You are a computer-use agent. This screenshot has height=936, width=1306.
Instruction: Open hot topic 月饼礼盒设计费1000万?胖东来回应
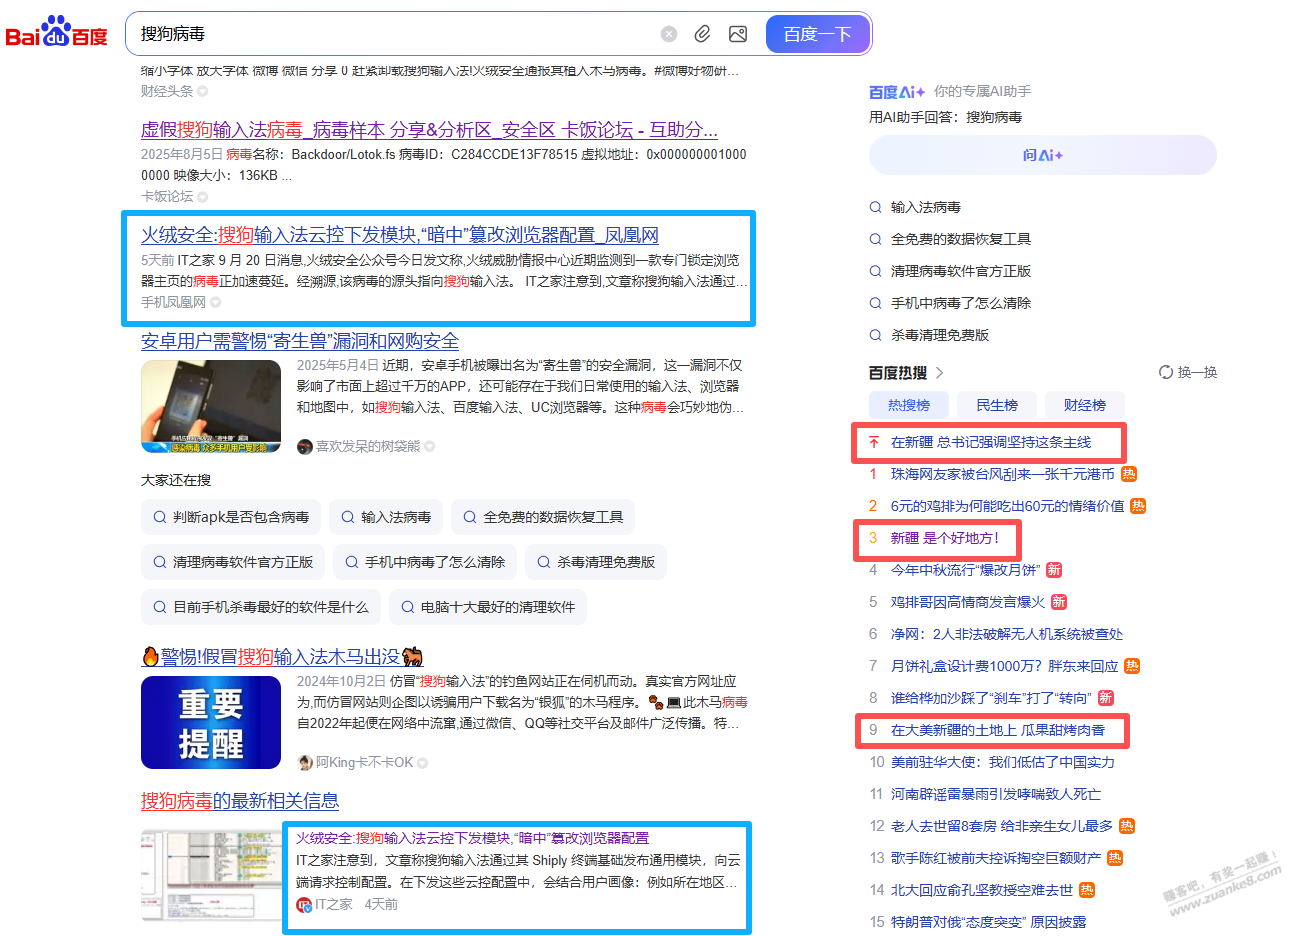click(x=1004, y=666)
